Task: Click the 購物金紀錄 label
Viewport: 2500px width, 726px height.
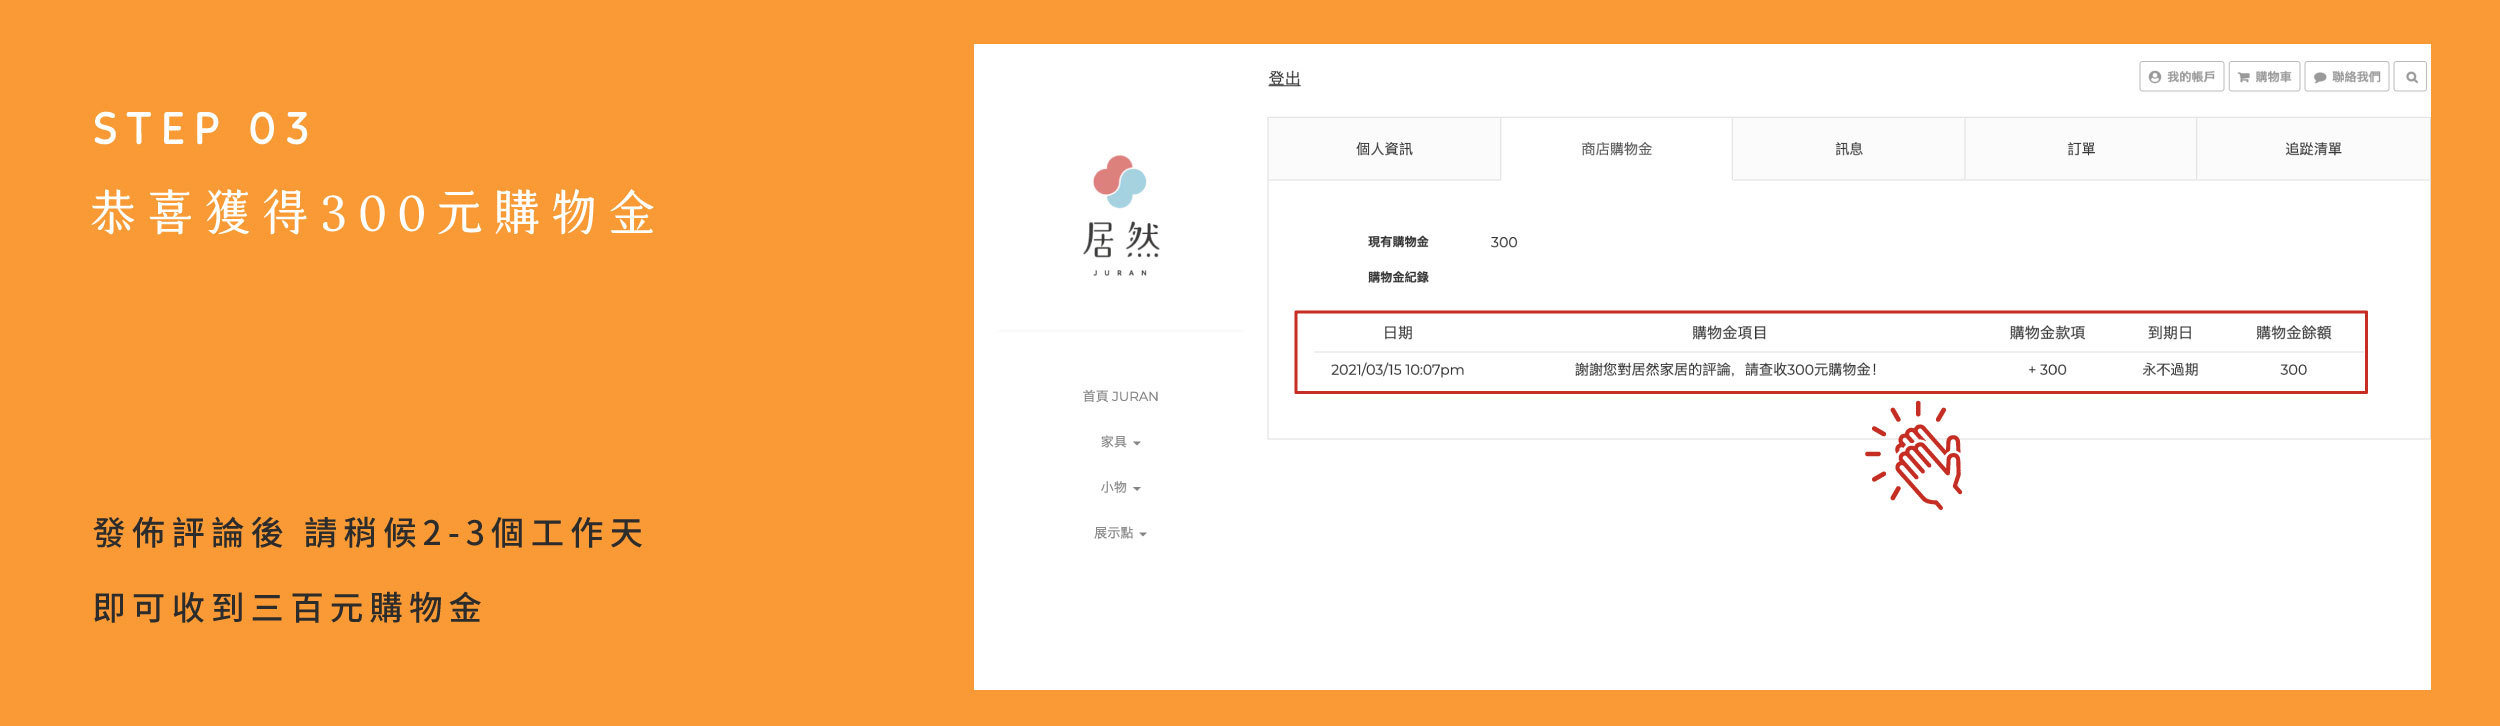Action: pyautogui.click(x=1398, y=277)
